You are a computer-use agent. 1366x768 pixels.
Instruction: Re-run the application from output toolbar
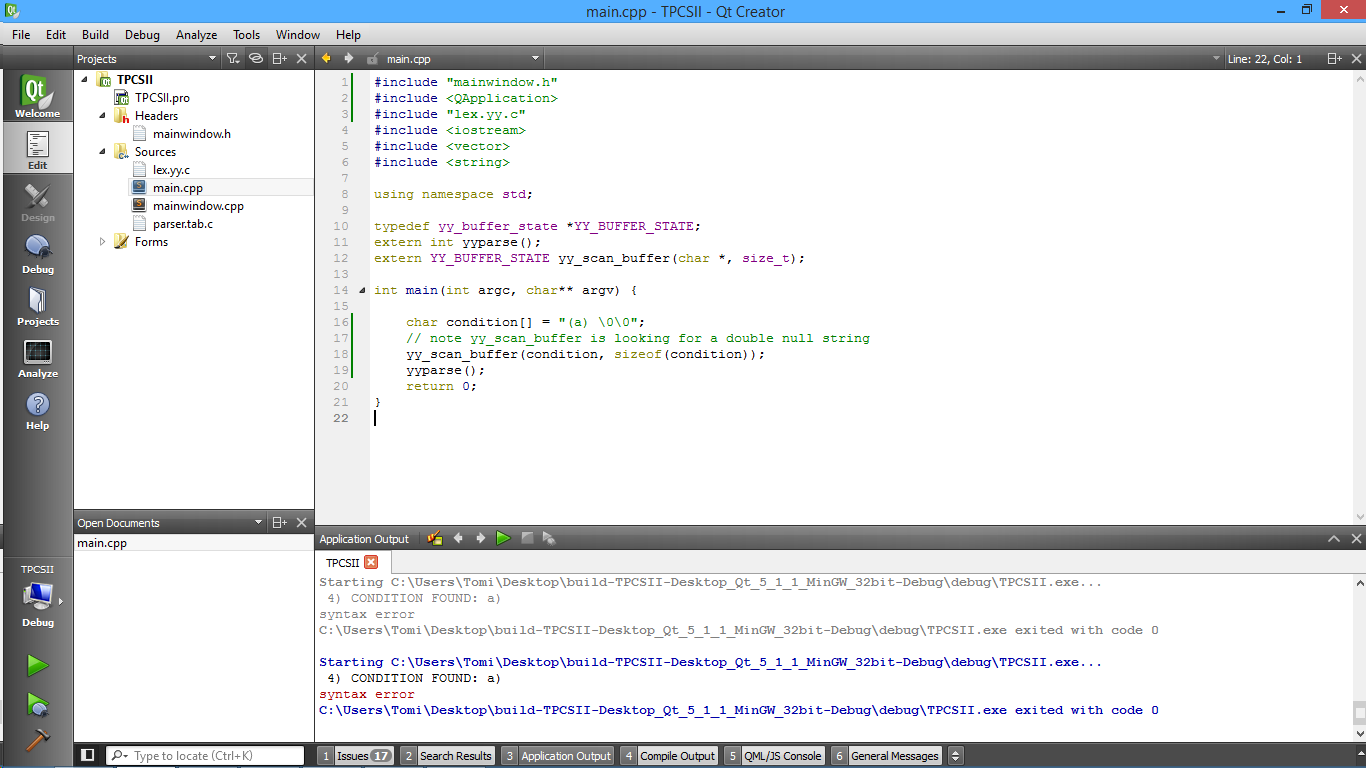(x=503, y=538)
